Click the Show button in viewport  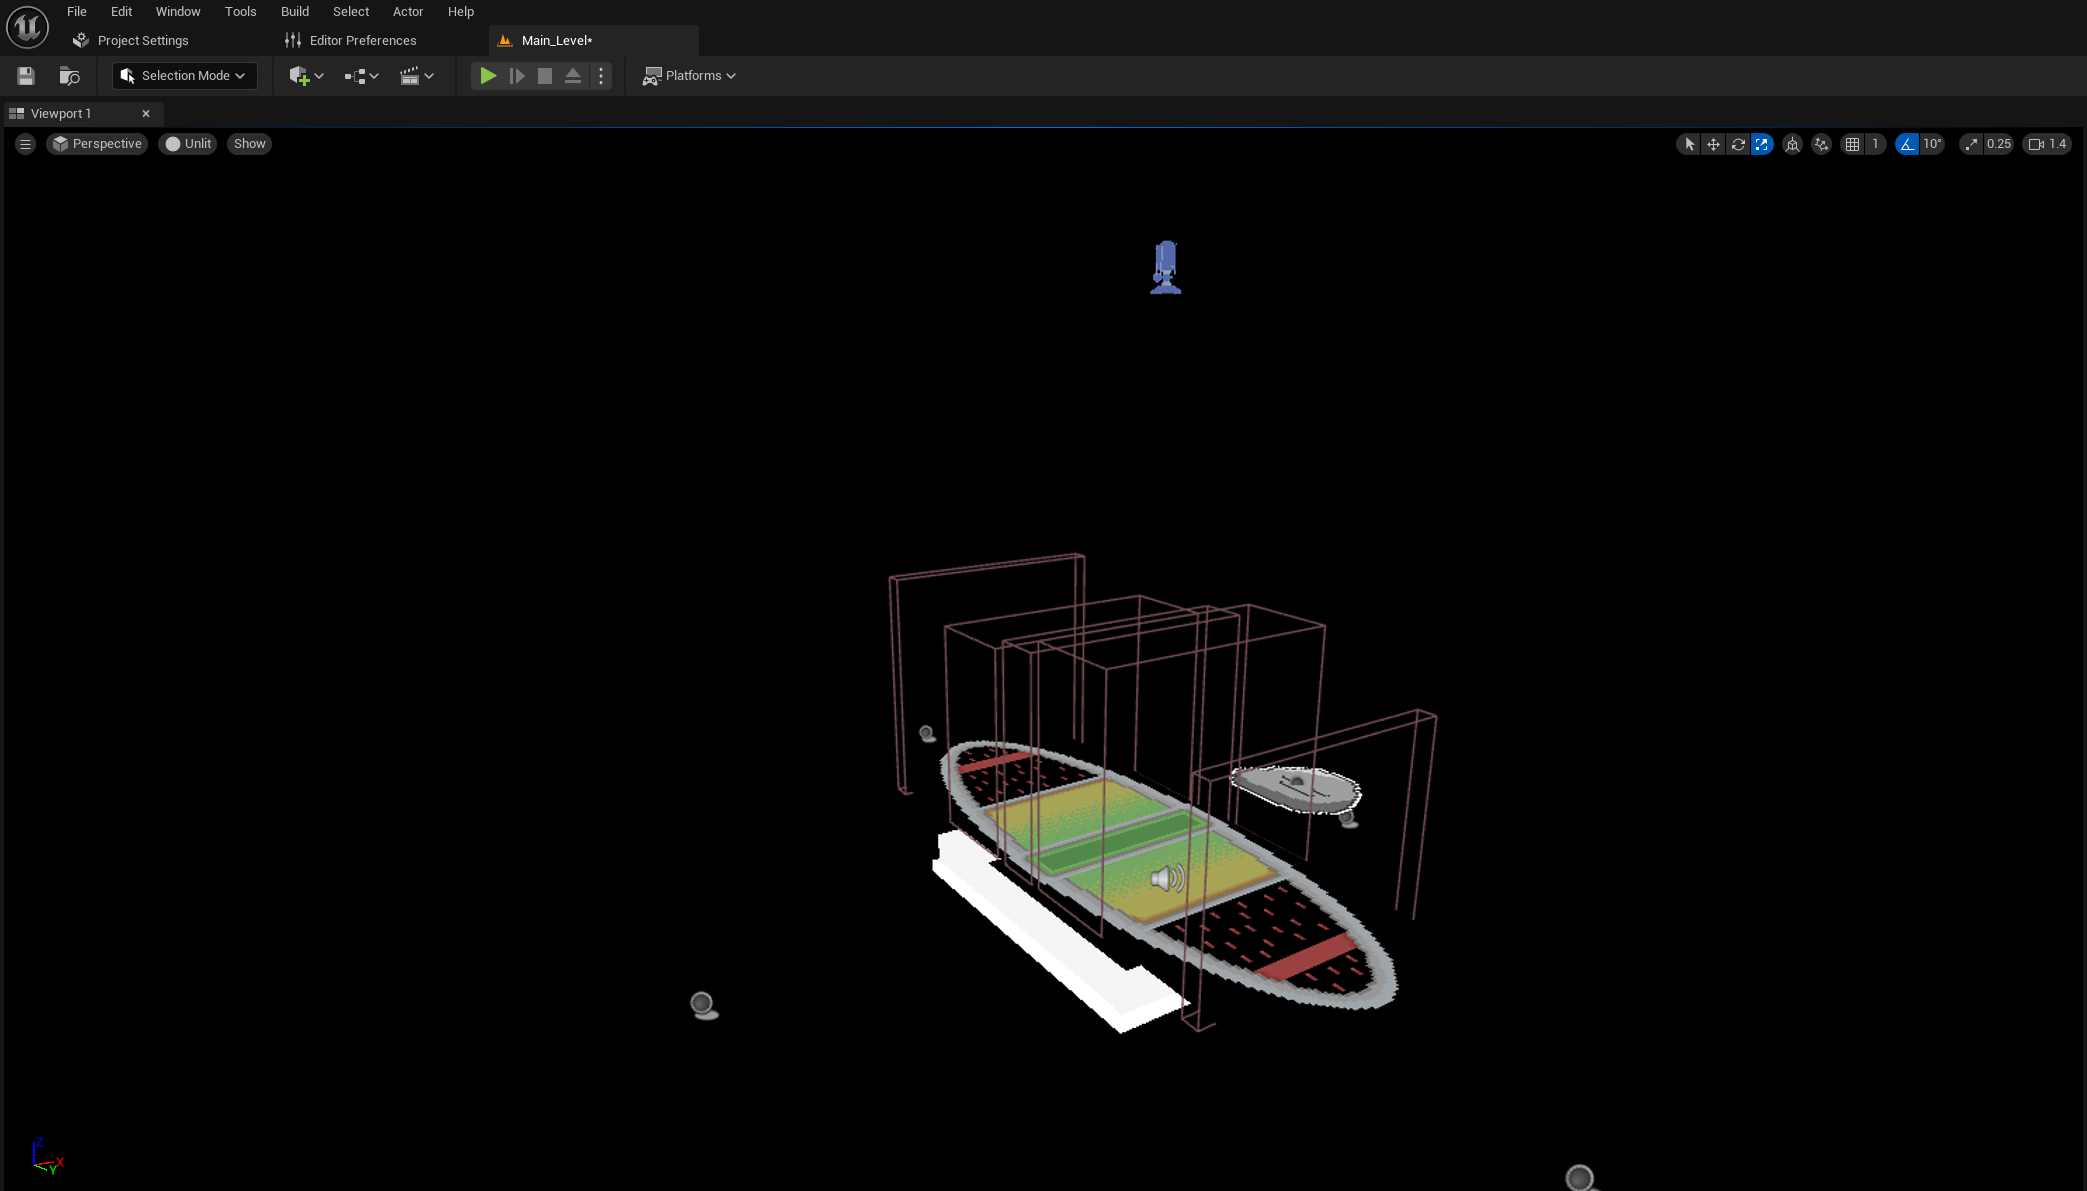(249, 144)
